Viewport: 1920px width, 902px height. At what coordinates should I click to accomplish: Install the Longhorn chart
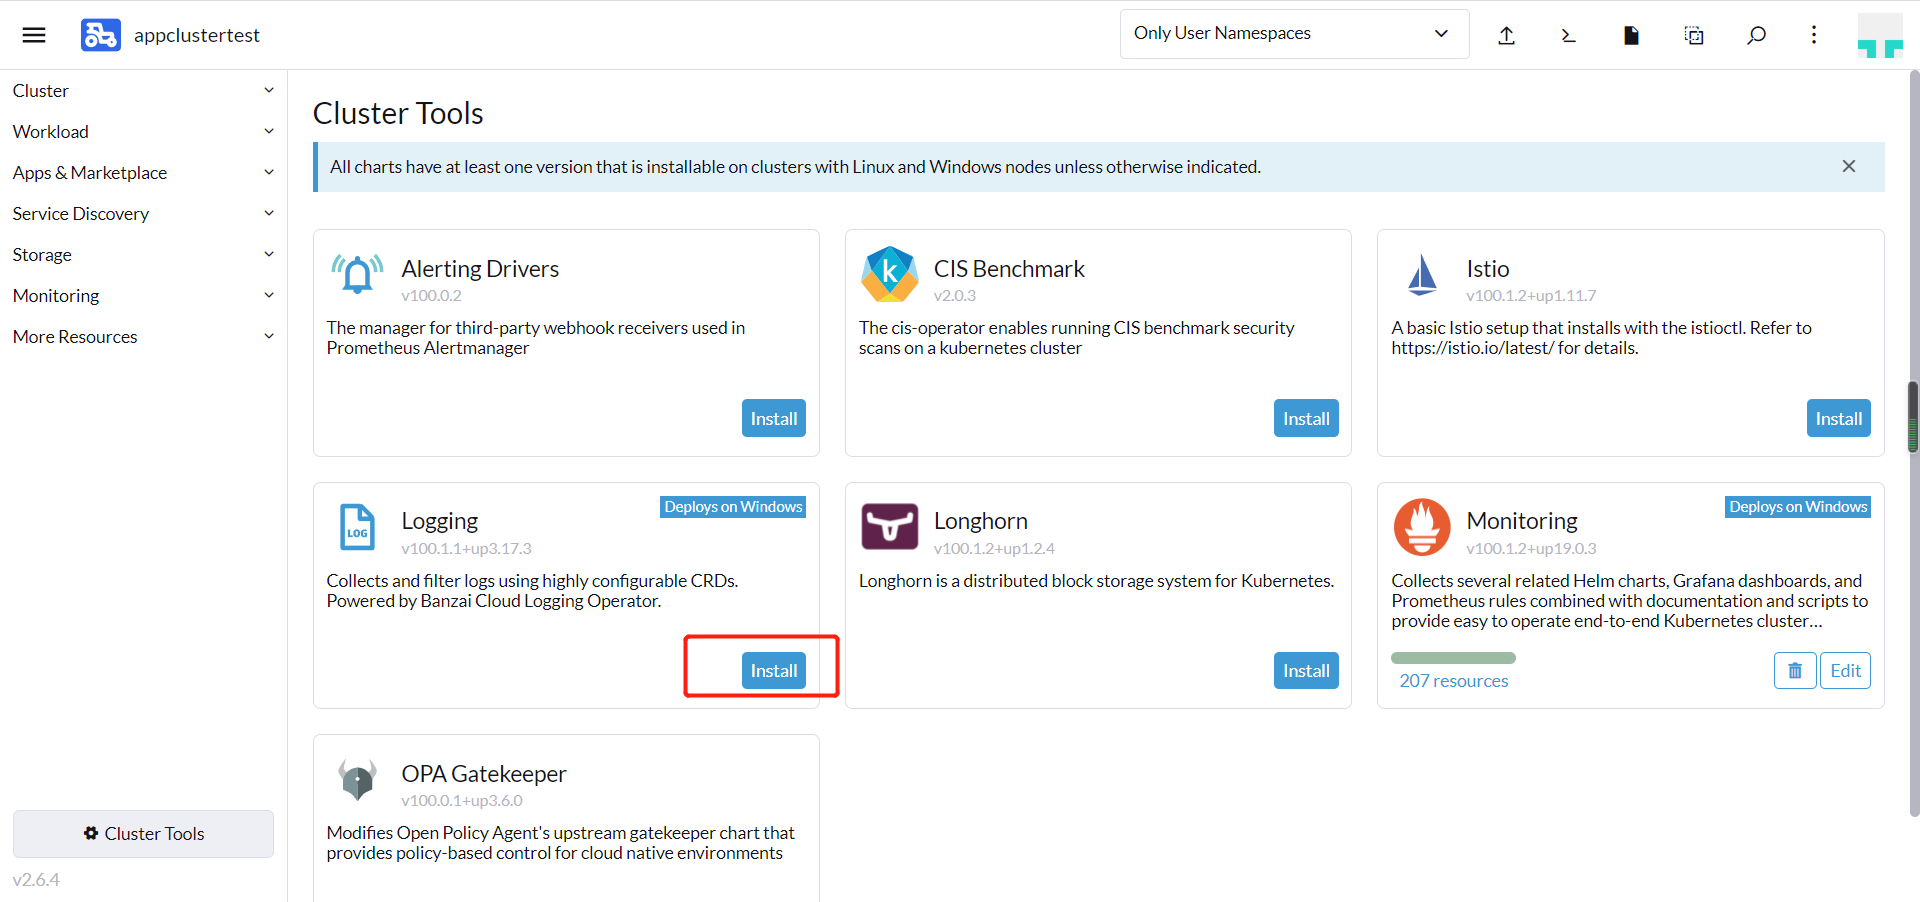click(x=1306, y=670)
